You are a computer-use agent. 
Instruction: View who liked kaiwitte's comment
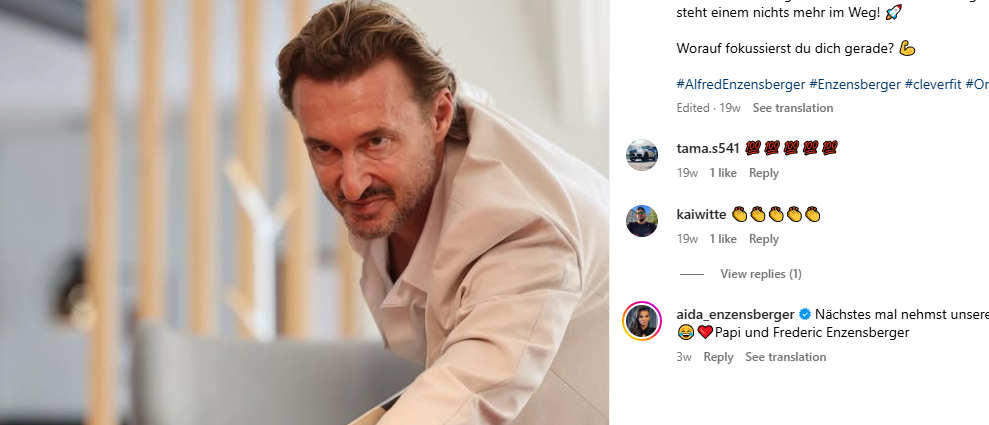pyautogui.click(x=723, y=239)
